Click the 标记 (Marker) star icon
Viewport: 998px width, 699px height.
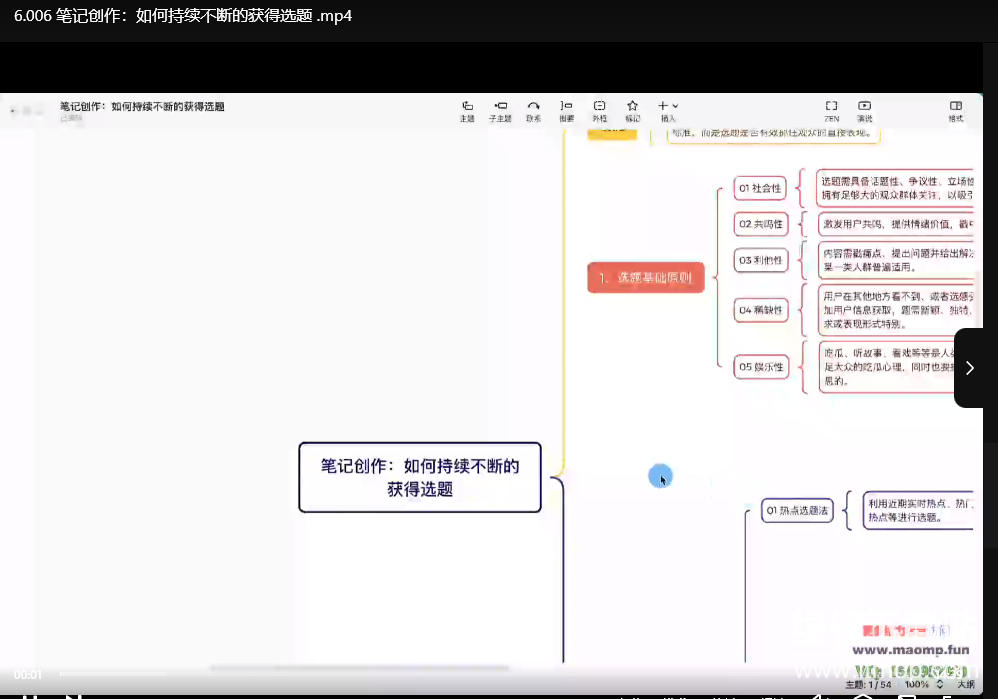pos(632,109)
